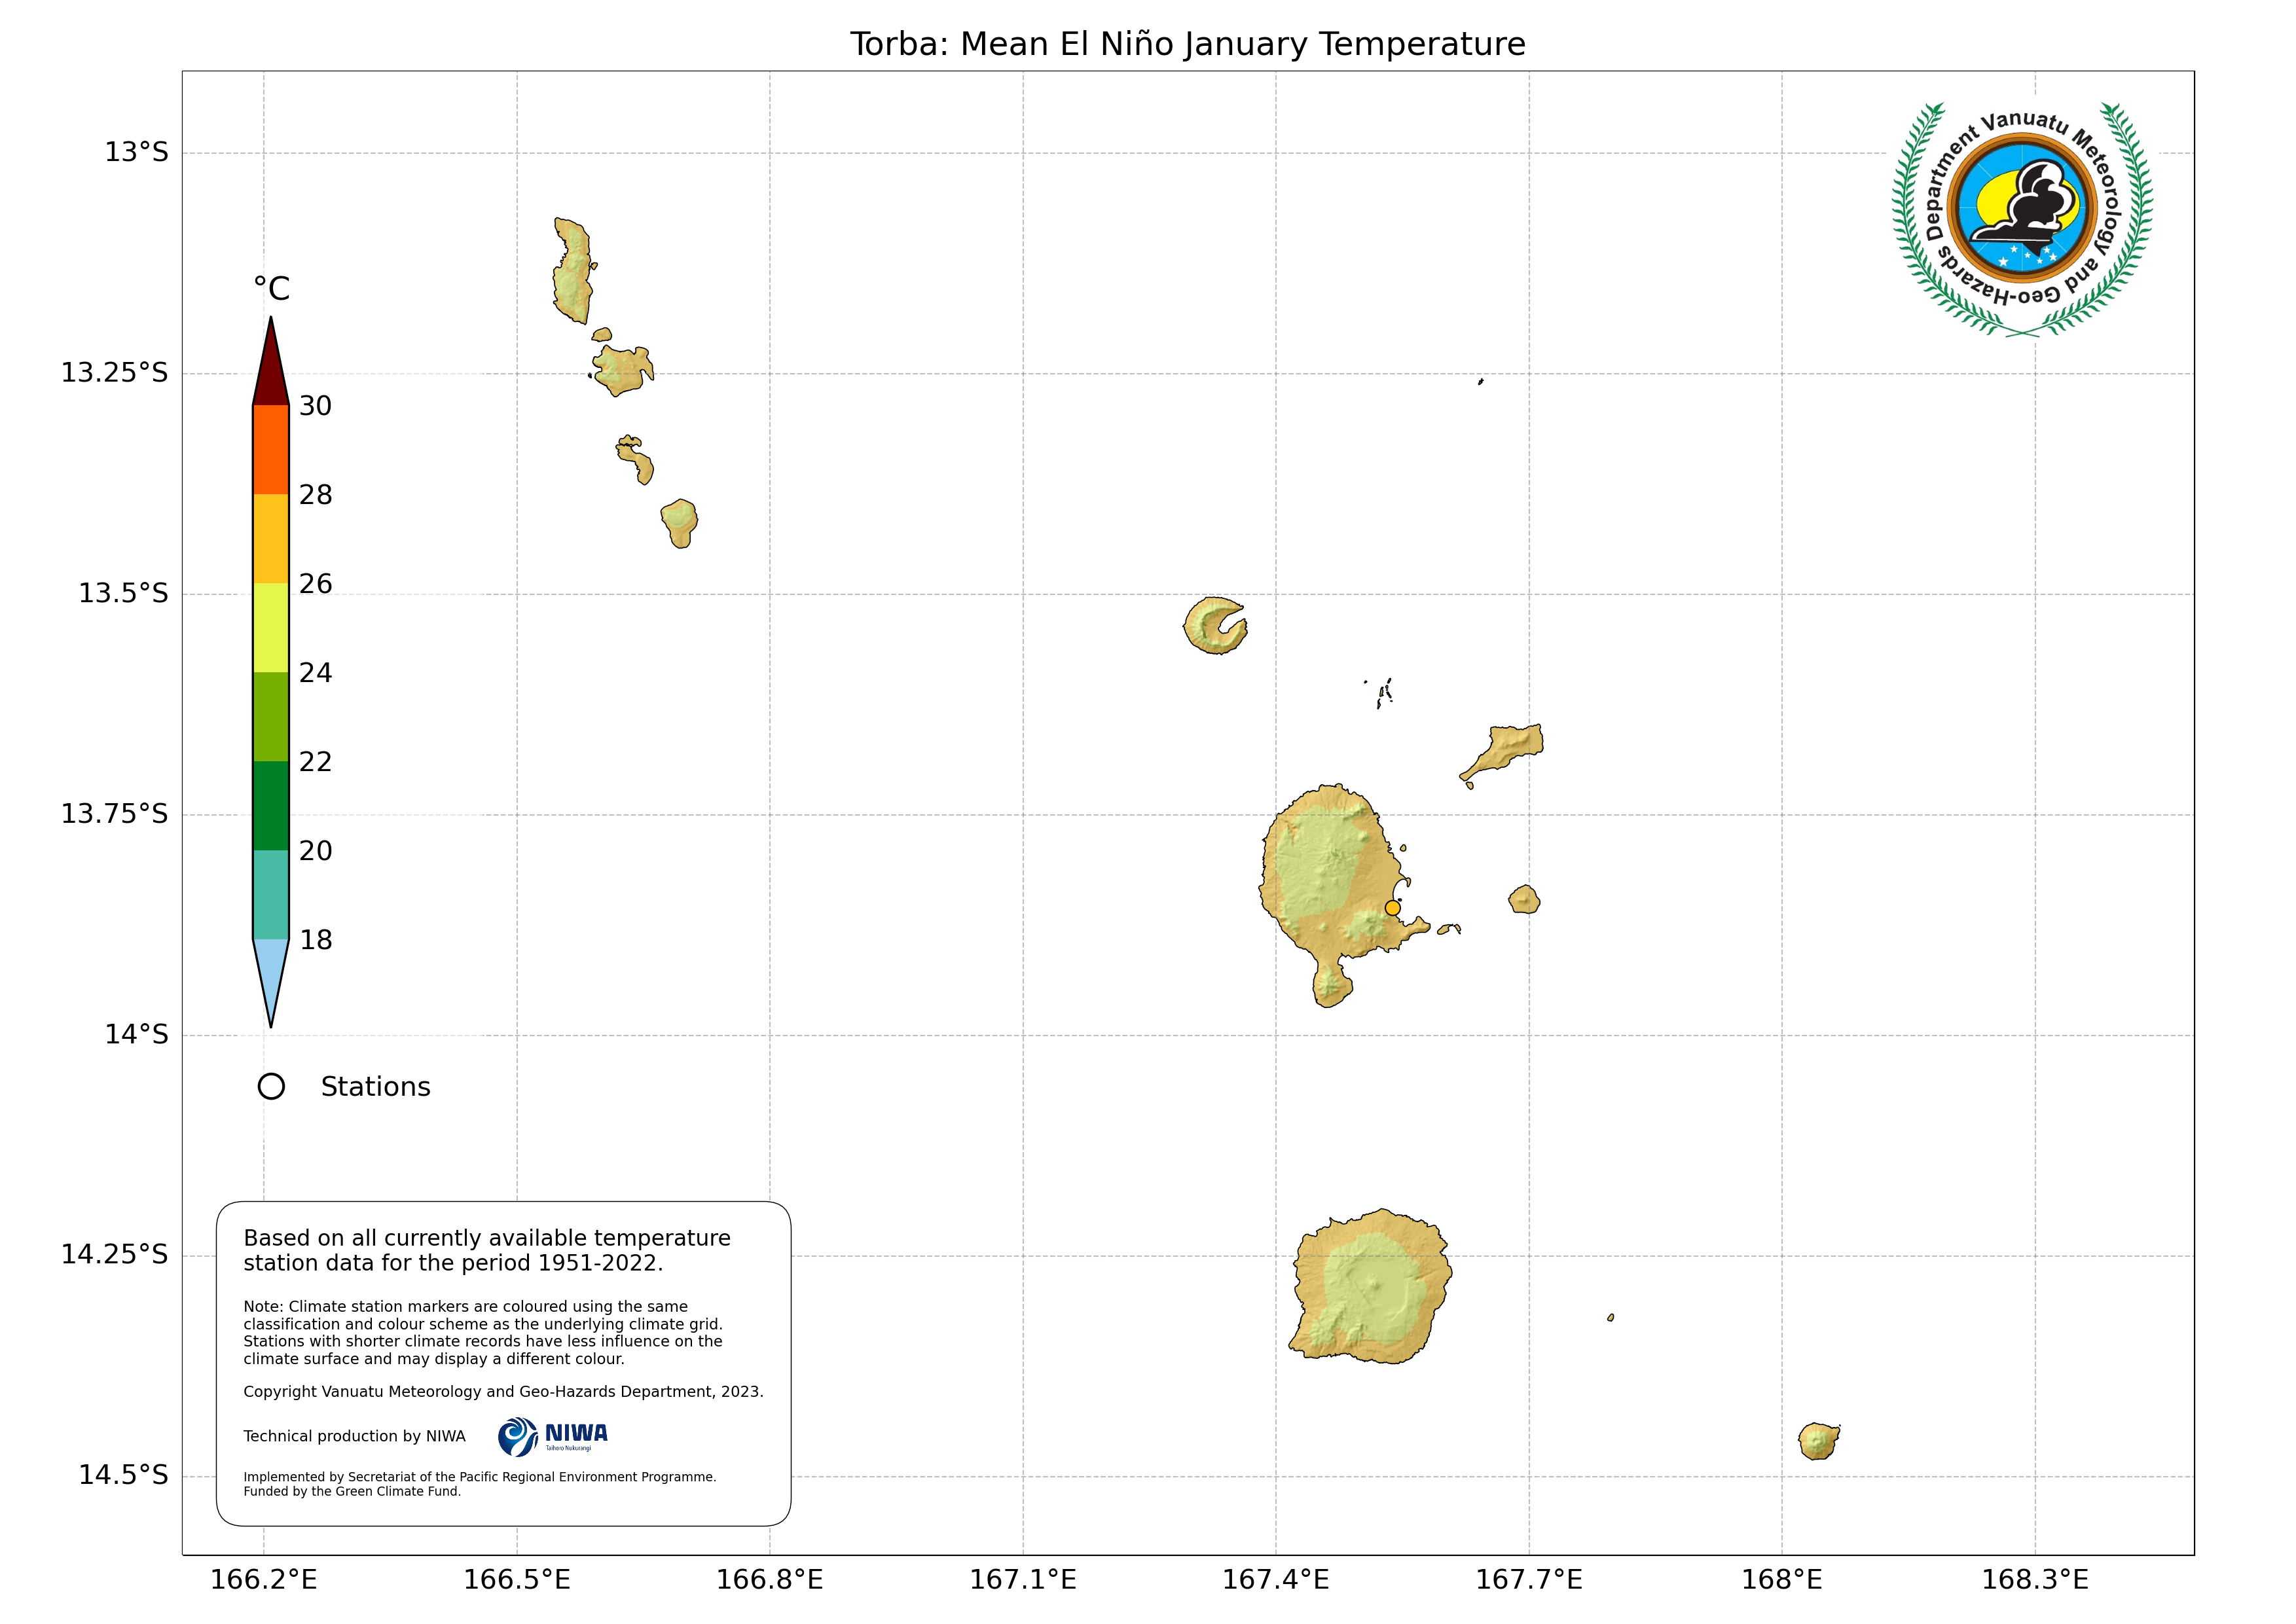
Task: Click the Stations legend circle marker
Action: (x=271, y=1086)
